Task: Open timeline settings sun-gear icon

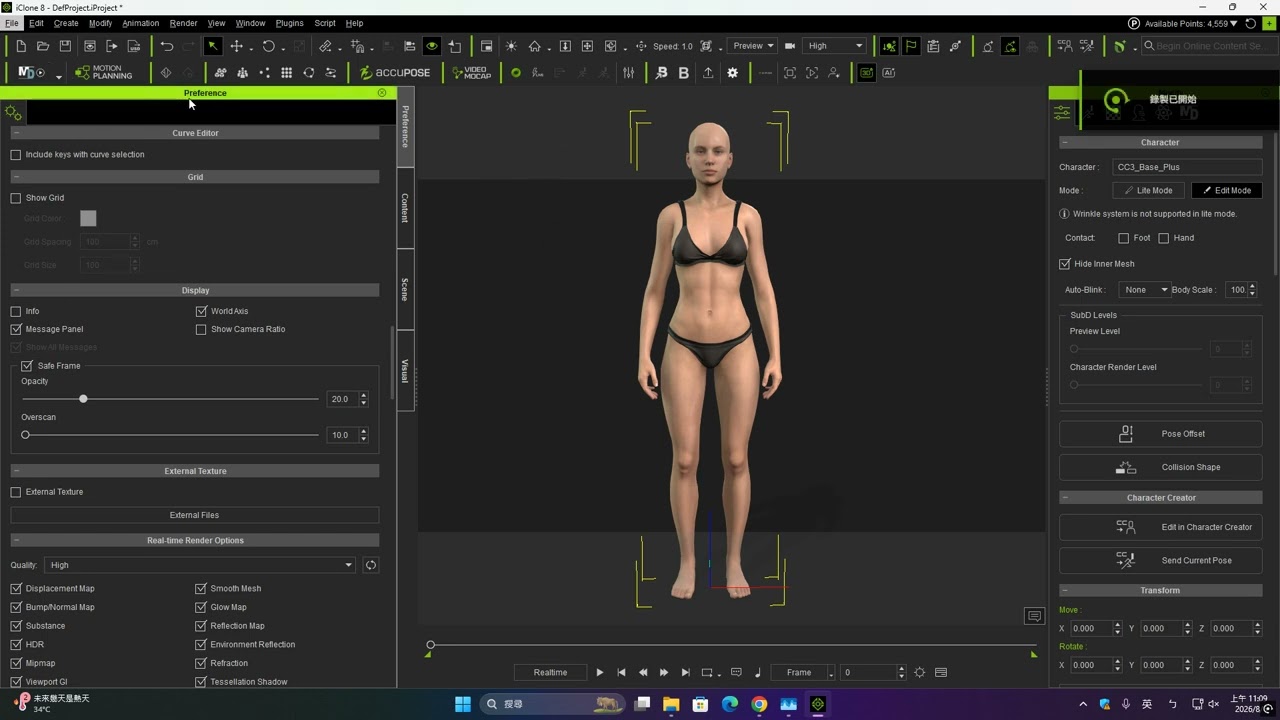Action: pyautogui.click(x=920, y=673)
